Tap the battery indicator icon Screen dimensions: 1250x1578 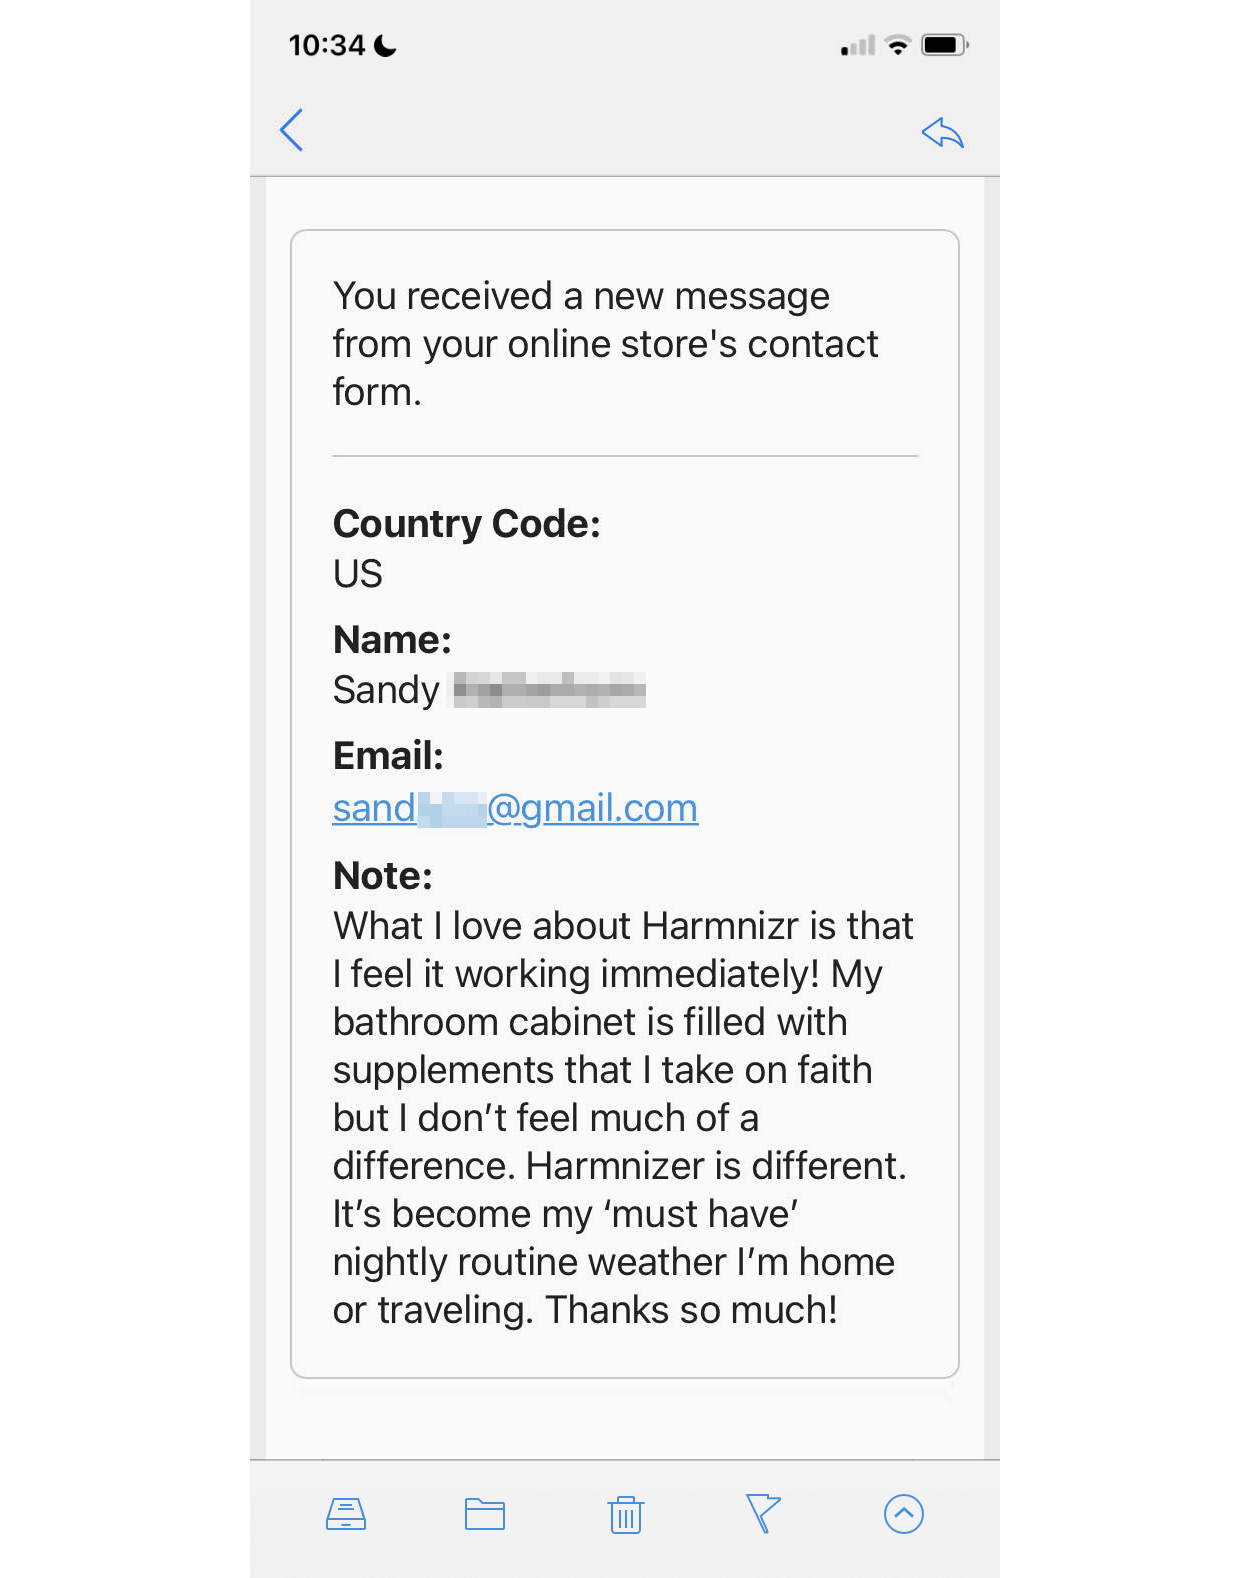944,45
